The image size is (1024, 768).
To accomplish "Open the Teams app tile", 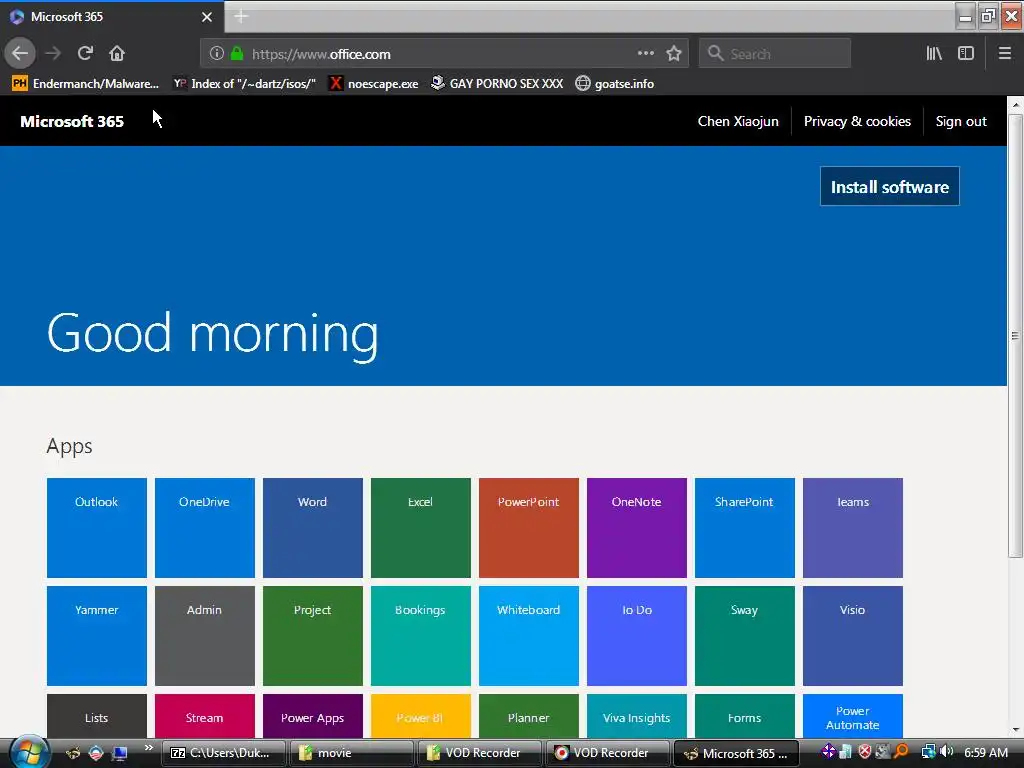I will click(x=853, y=528).
